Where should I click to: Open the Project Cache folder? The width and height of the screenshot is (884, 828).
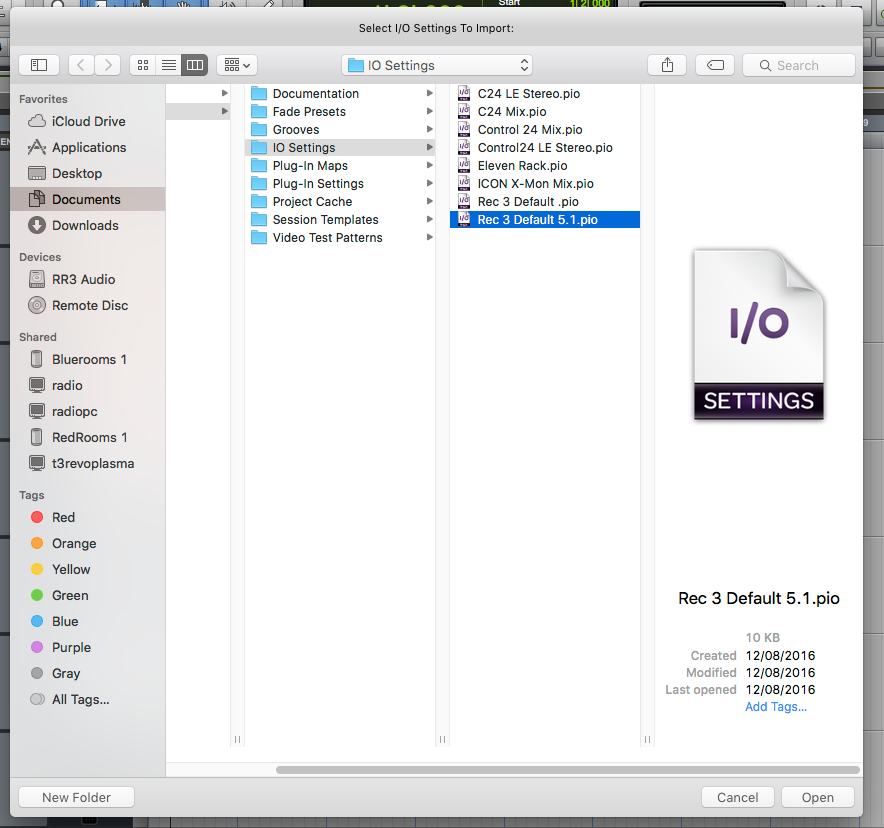(x=340, y=201)
